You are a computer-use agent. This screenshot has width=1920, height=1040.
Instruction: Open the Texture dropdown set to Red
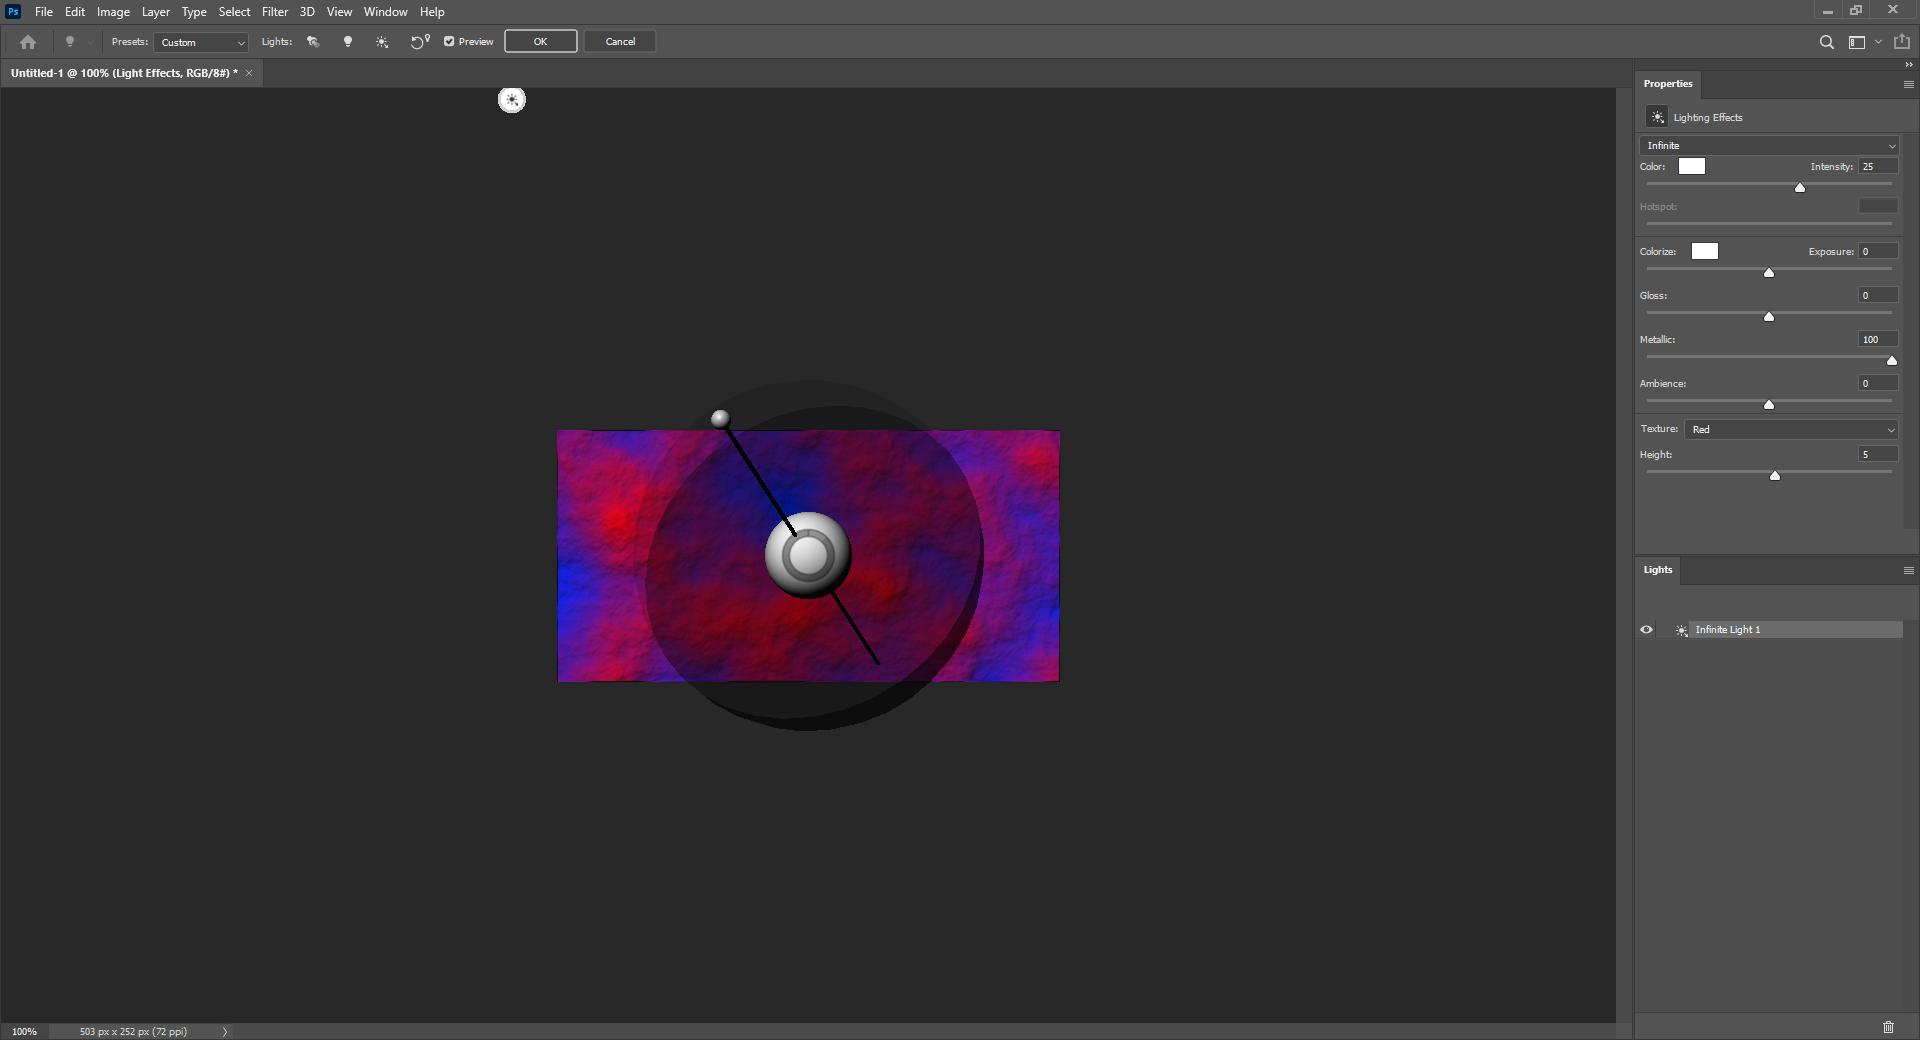1790,429
